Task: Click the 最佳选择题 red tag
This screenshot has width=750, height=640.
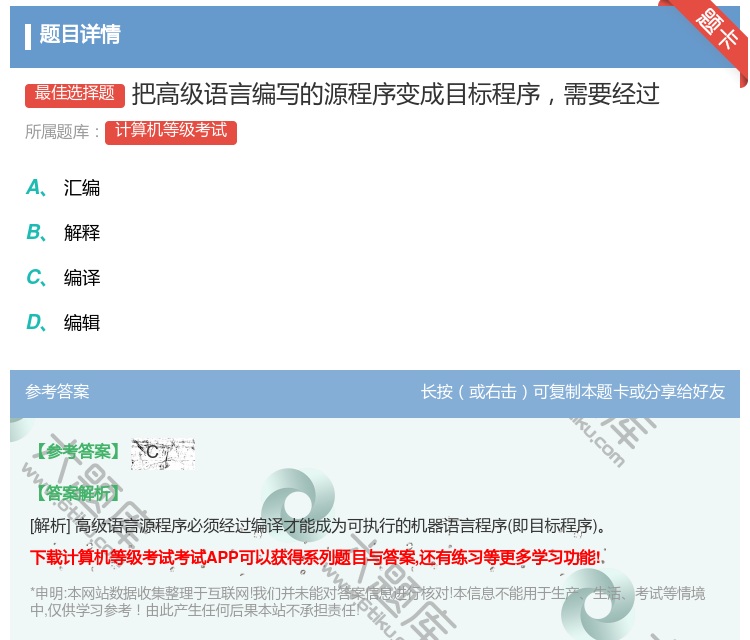Action: (75, 94)
